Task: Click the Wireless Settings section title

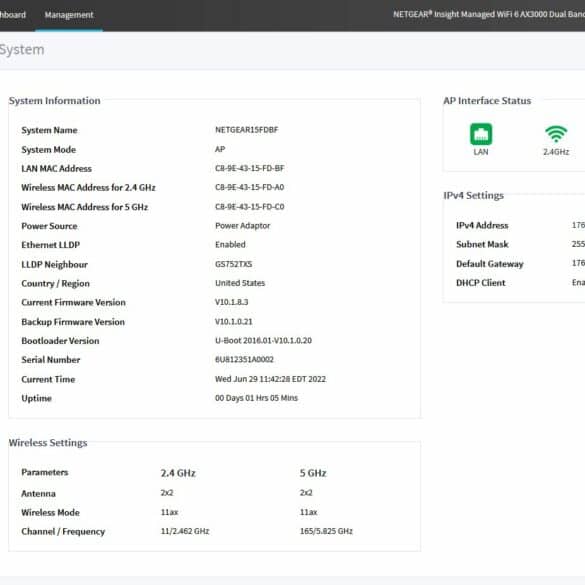Action: point(48,443)
